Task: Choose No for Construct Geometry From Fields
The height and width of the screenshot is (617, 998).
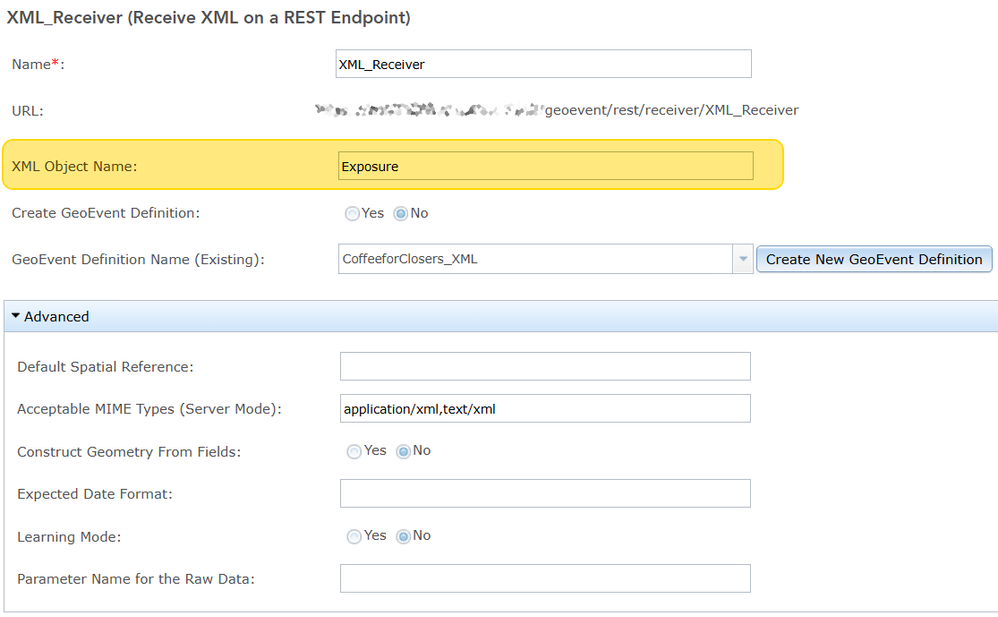Action: point(404,452)
